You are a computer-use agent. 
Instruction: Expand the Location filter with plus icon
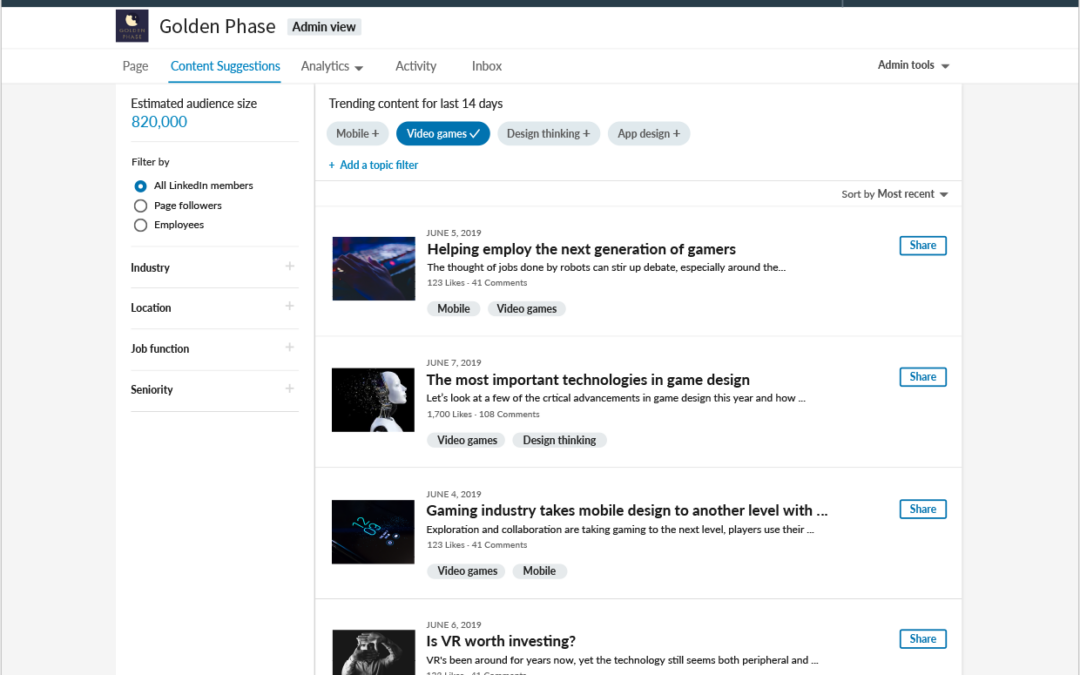[x=289, y=307]
